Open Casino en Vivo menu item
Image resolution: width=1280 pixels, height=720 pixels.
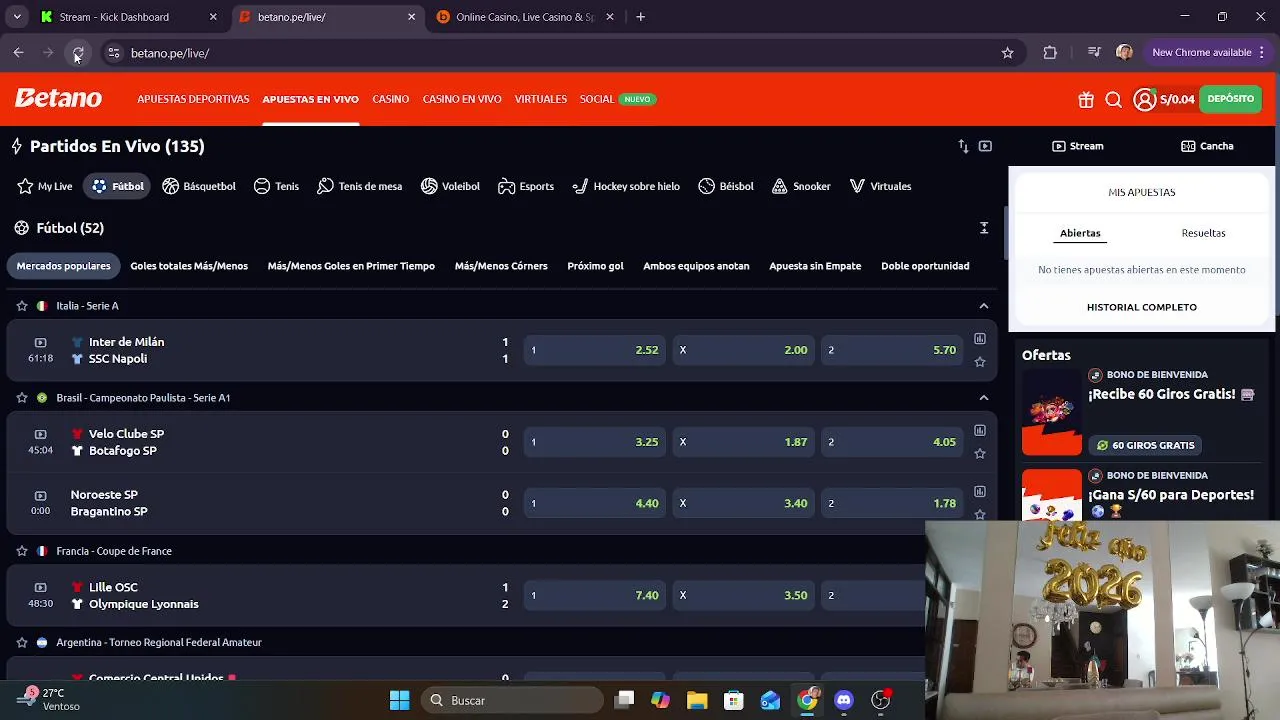(x=462, y=99)
